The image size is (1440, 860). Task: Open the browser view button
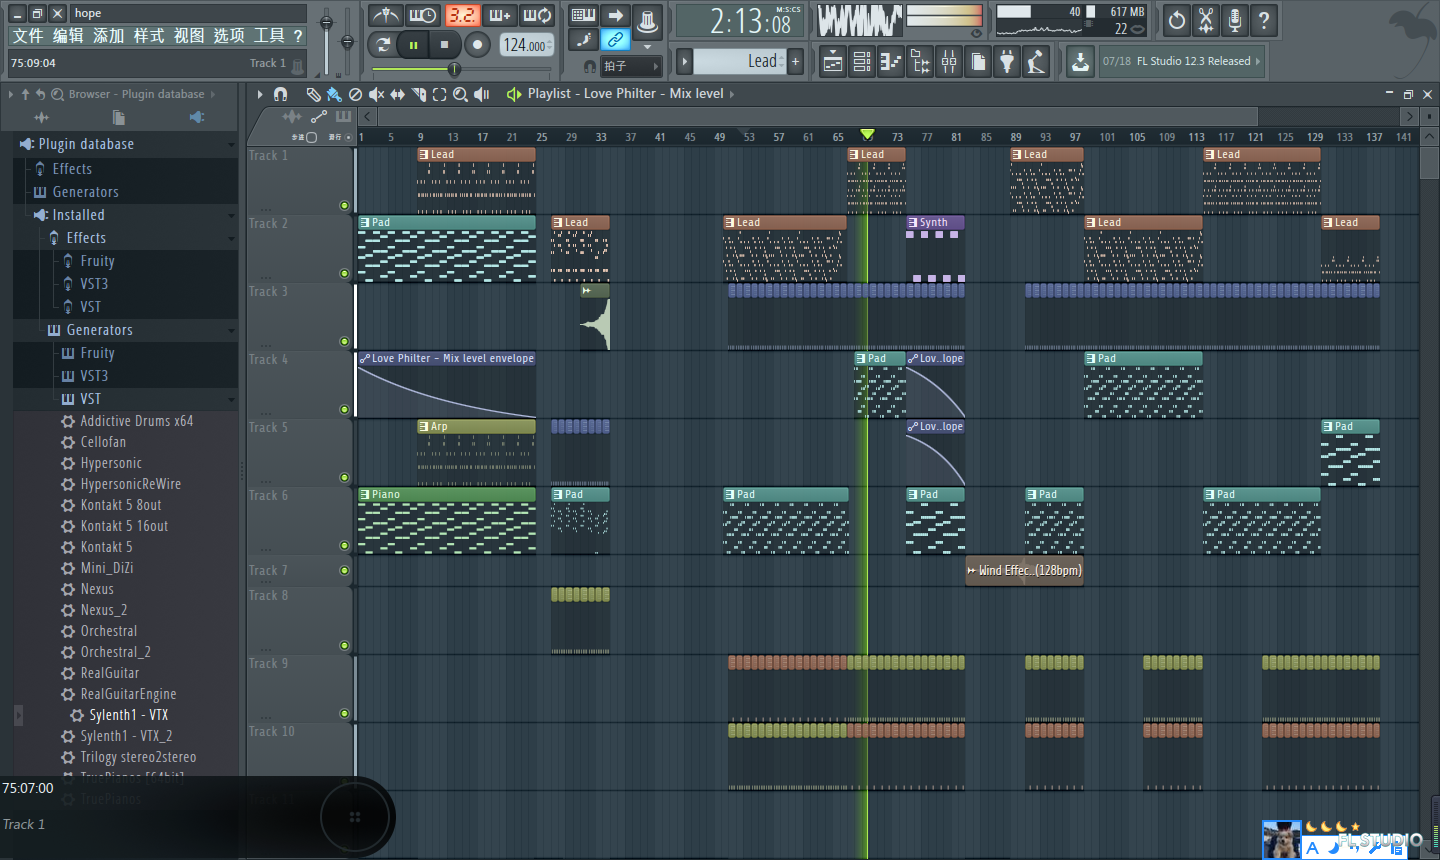click(x=920, y=62)
